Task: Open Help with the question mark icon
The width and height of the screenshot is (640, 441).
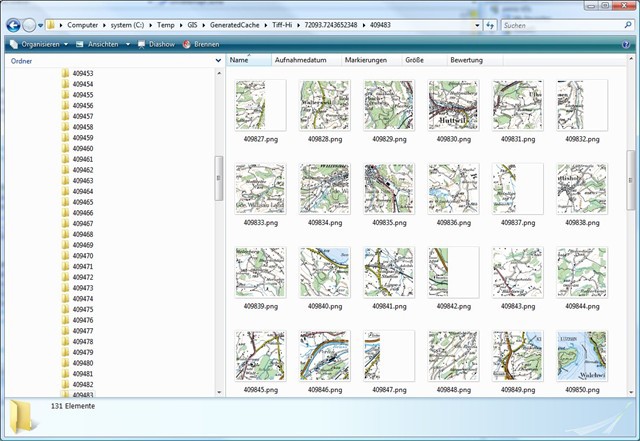Action: coord(626,45)
